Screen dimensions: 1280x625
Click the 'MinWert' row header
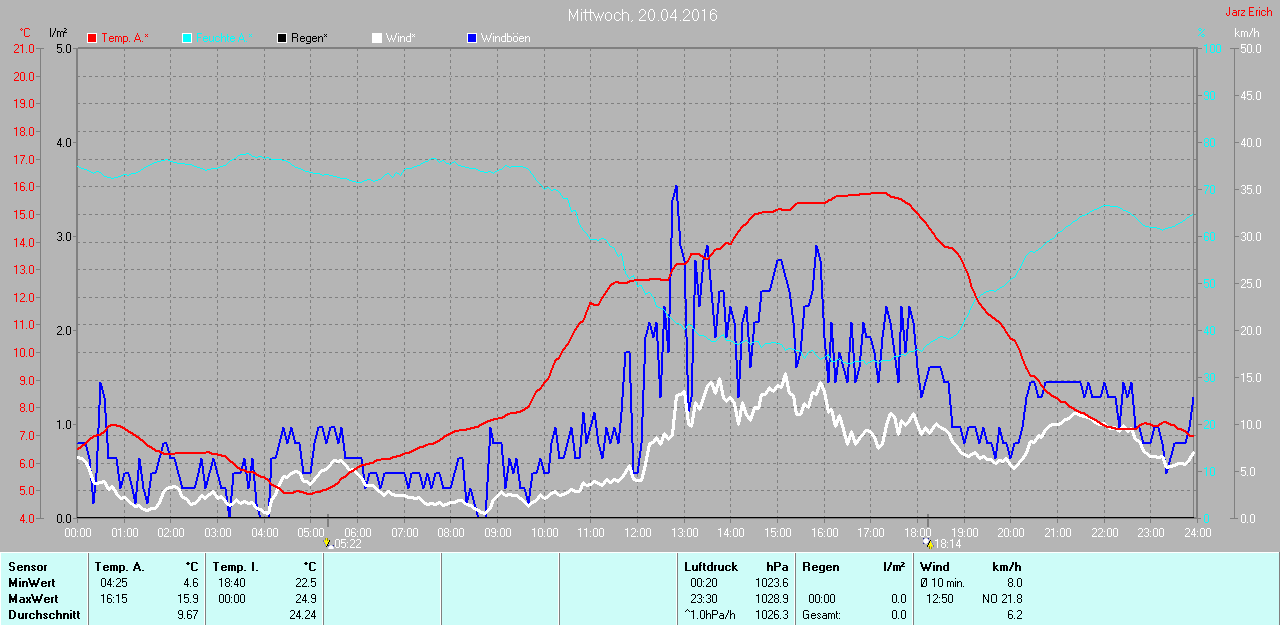tap(31, 583)
